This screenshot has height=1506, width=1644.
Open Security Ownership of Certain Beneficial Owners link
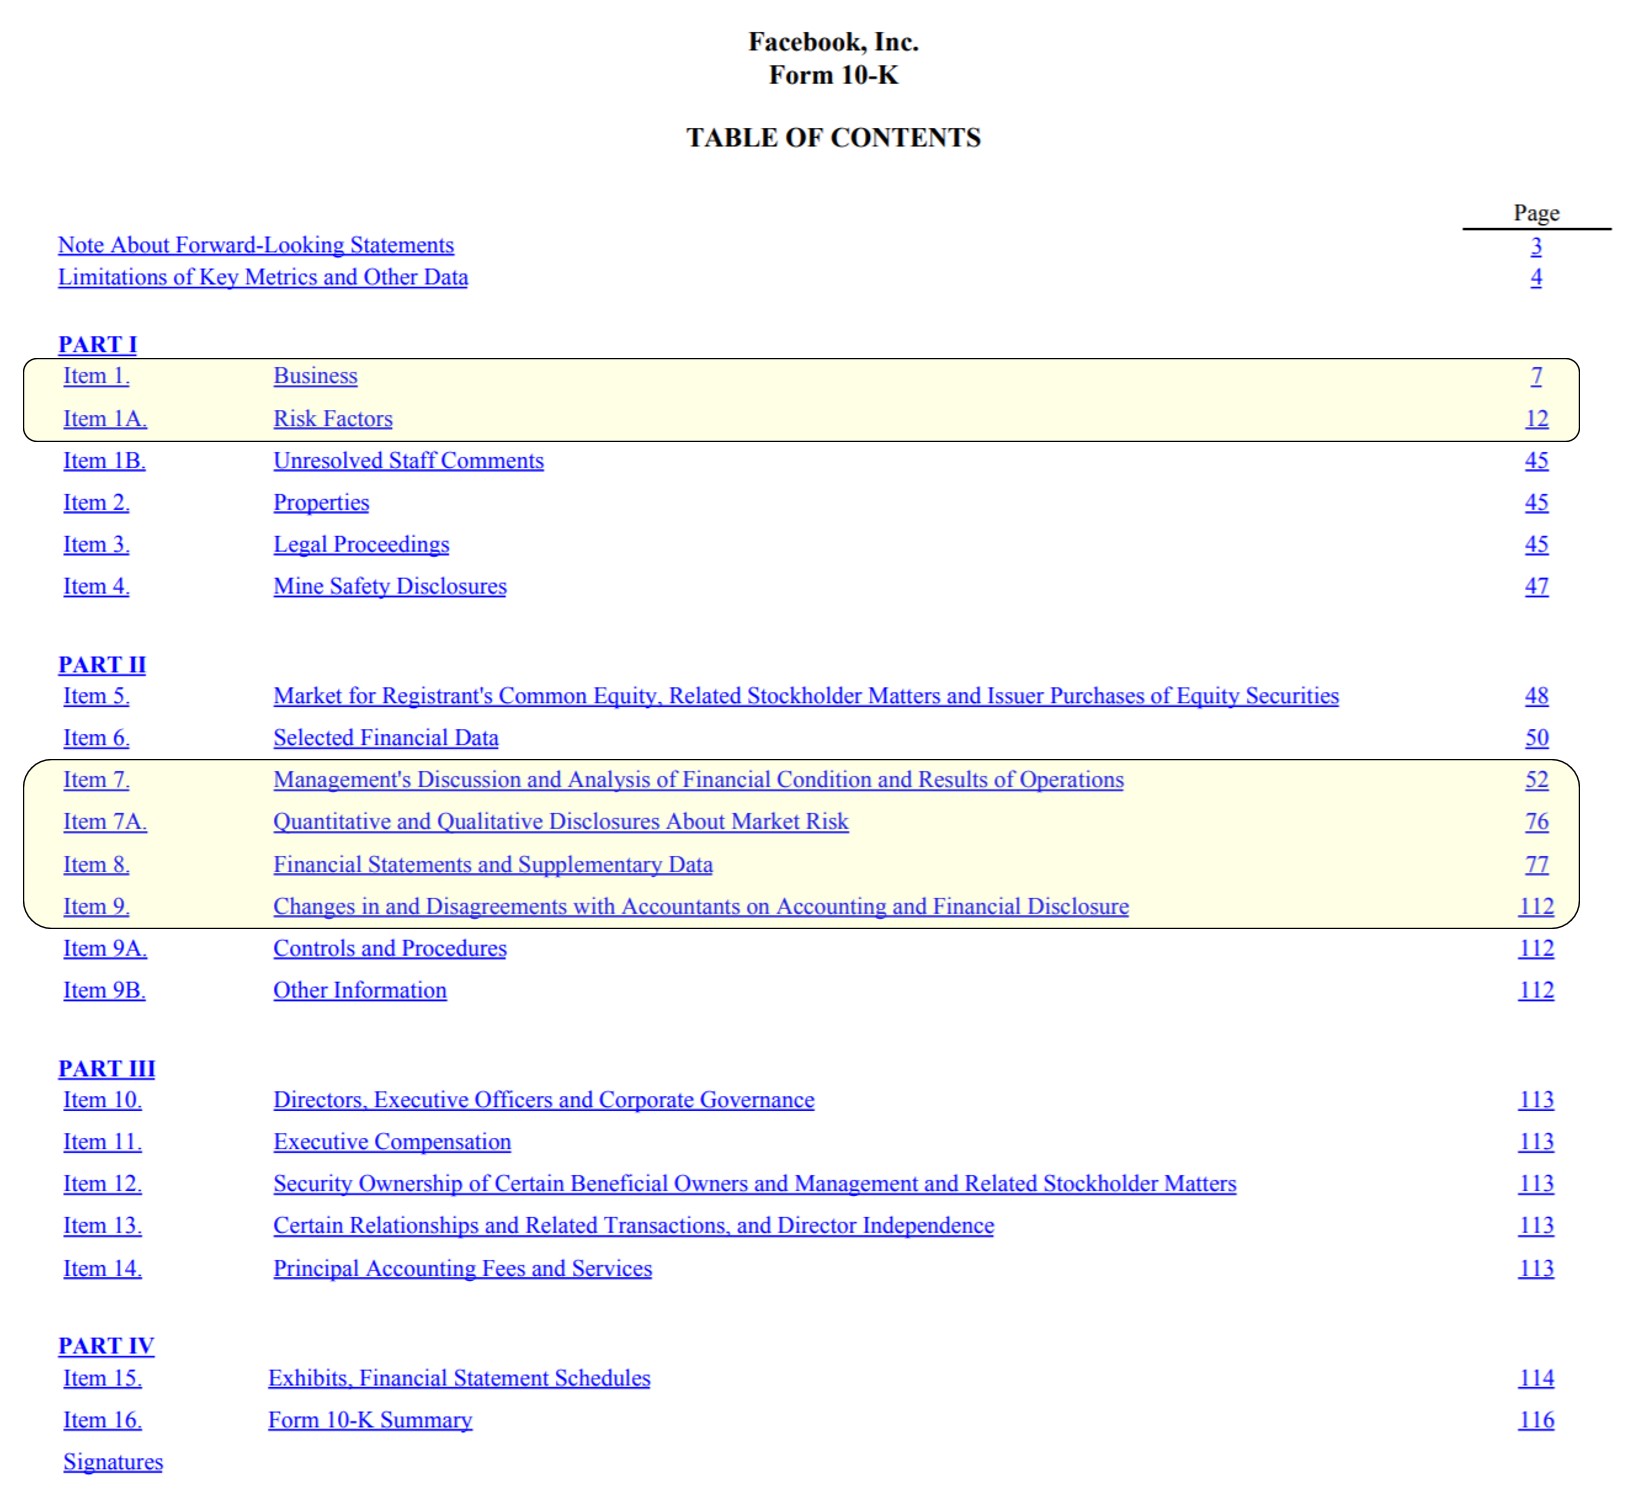755,1184
